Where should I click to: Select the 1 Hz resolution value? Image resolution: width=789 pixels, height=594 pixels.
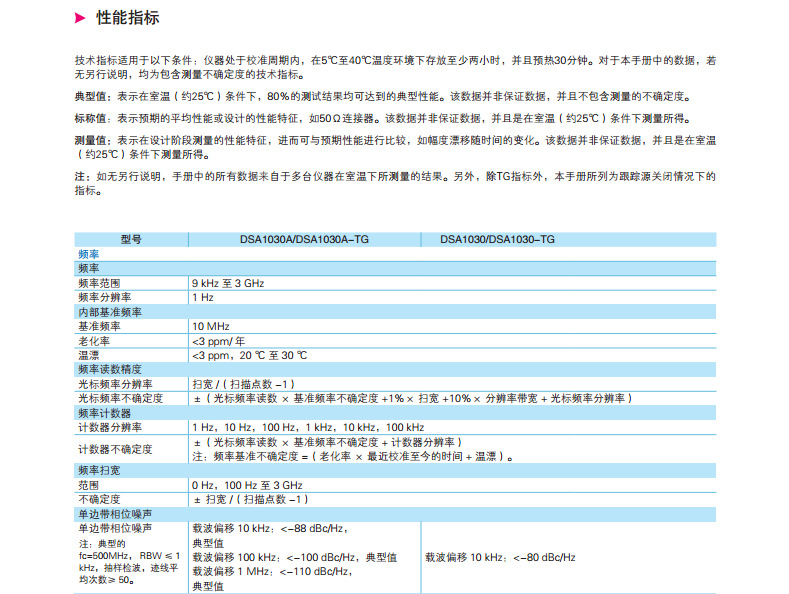(203, 298)
